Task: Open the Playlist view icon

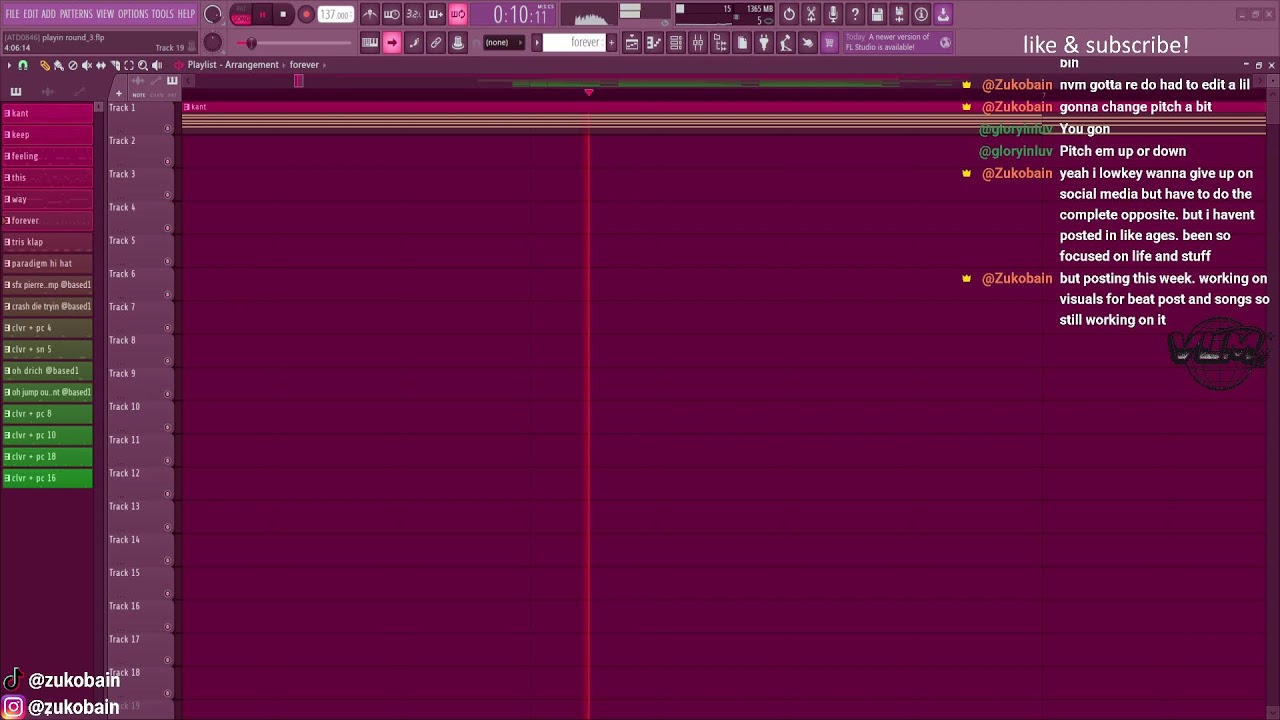Action: tap(632, 42)
